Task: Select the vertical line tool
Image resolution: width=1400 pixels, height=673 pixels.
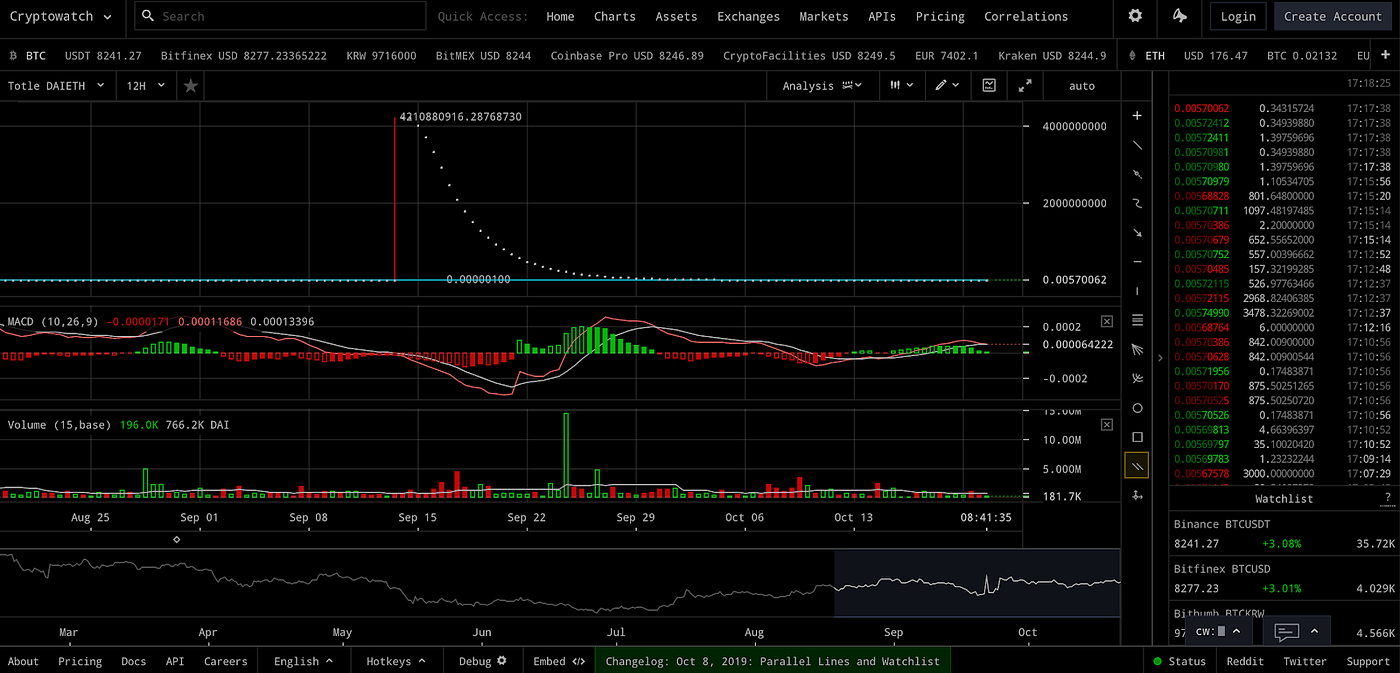Action: pyautogui.click(x=1137, y=291)
